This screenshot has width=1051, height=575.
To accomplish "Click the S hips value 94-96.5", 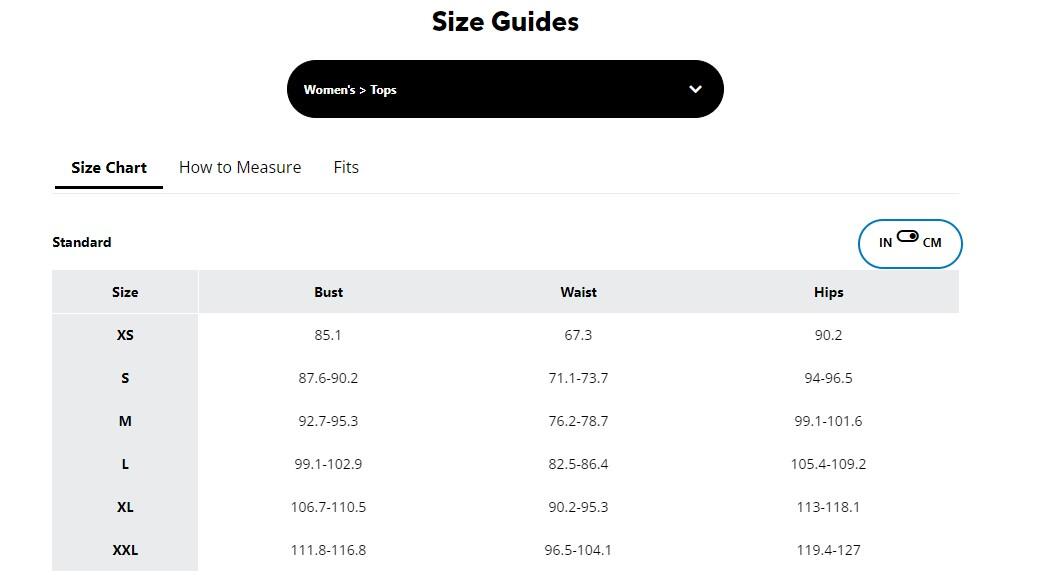I will pyautogui.click(x=828, y=378).
